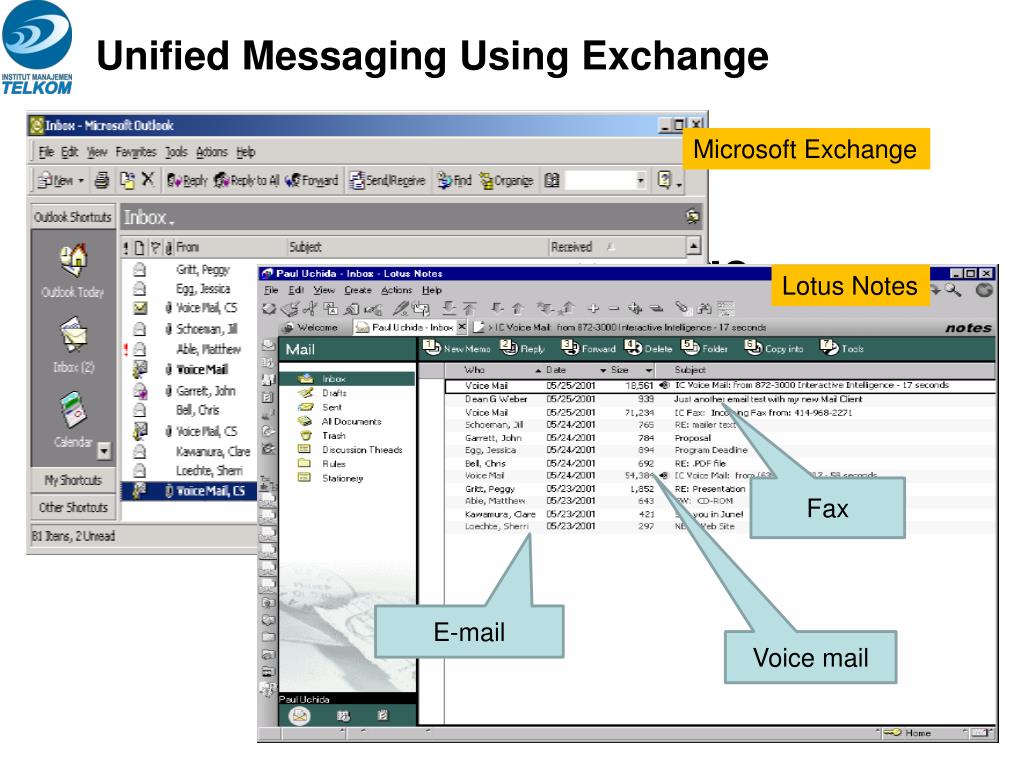Image resolution: width=1024 pixels, height=768 pixels.
Task: Click Copy into in Lotus Notes action bar
Action: coord(774,348)
